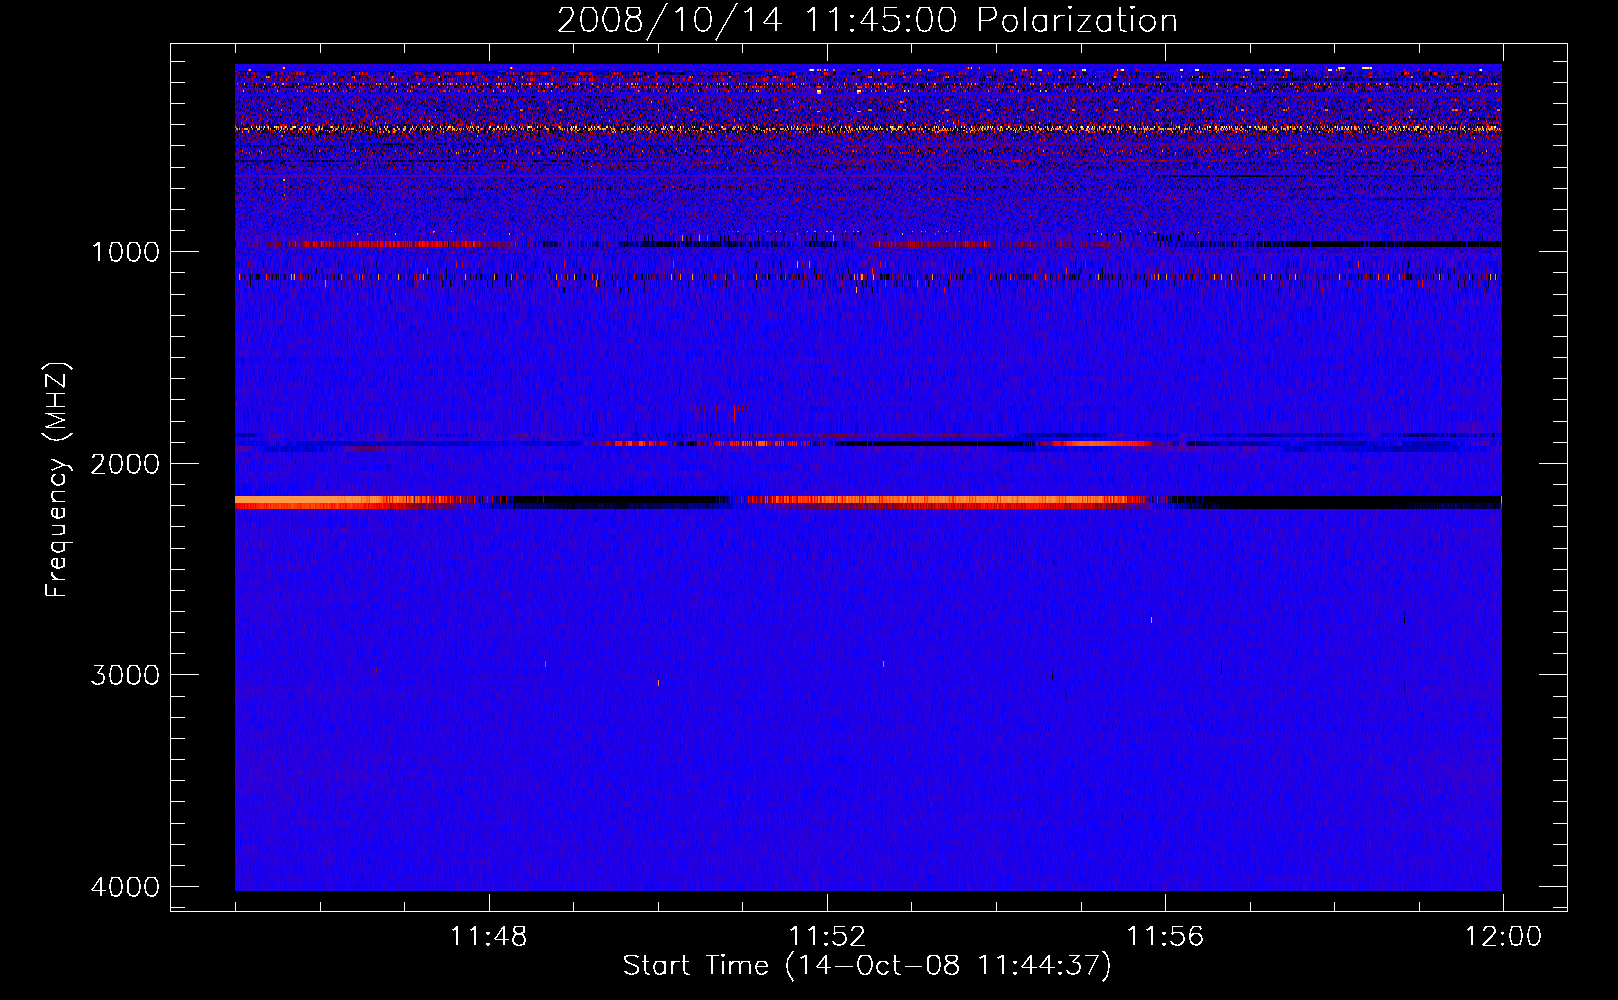Click the white dot above 3000 MHz near 11:56
The width and height of the screenshot is (1618, 1000).
coord(1151,620)
